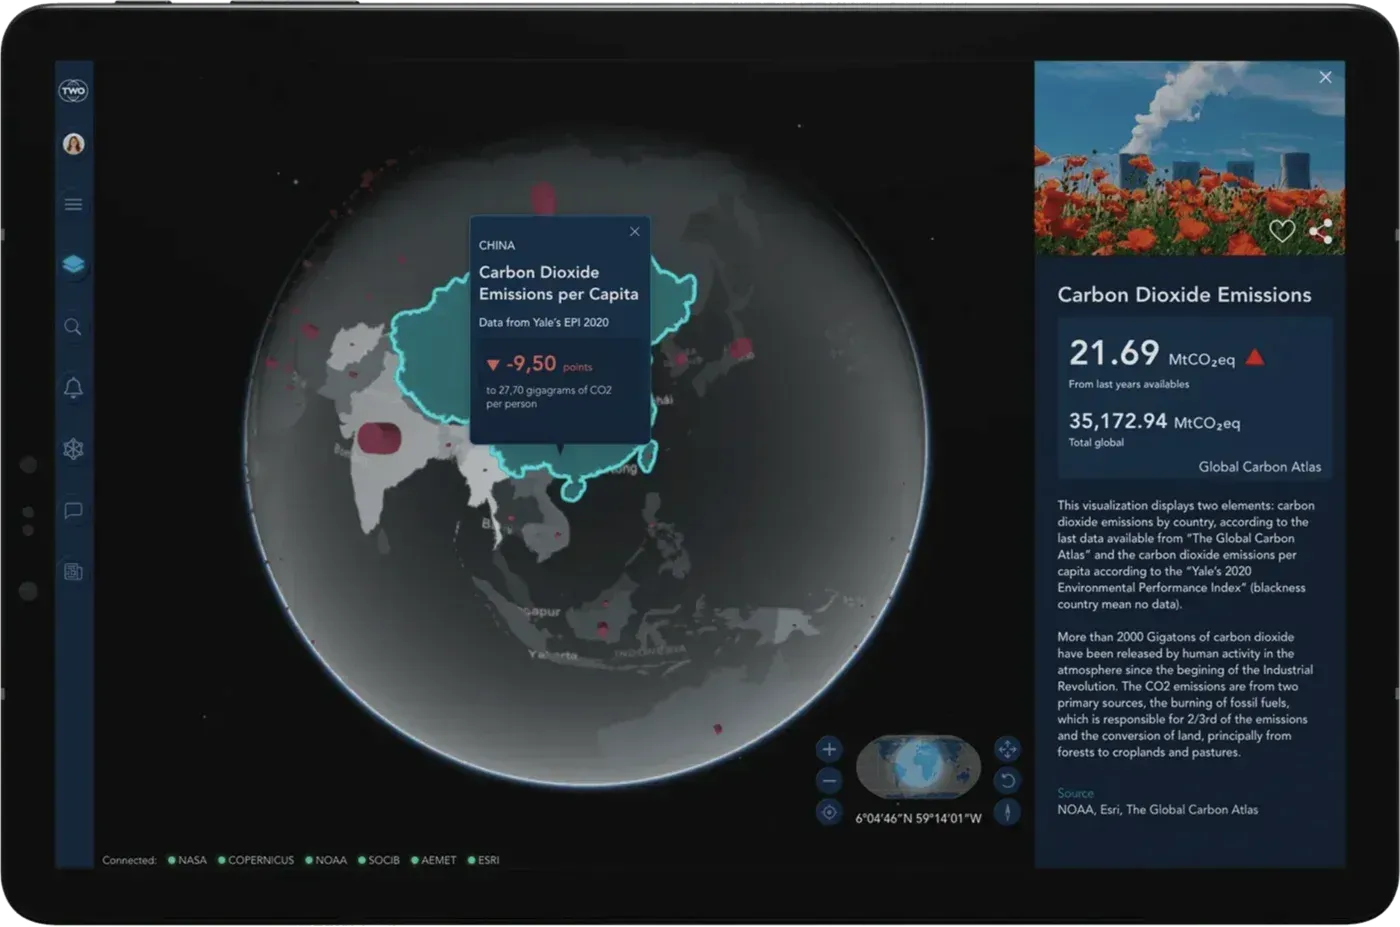Close the China emissions popup
This screenshot has width=1400, height=927.
pyautogui.click(x=635, y=232)
